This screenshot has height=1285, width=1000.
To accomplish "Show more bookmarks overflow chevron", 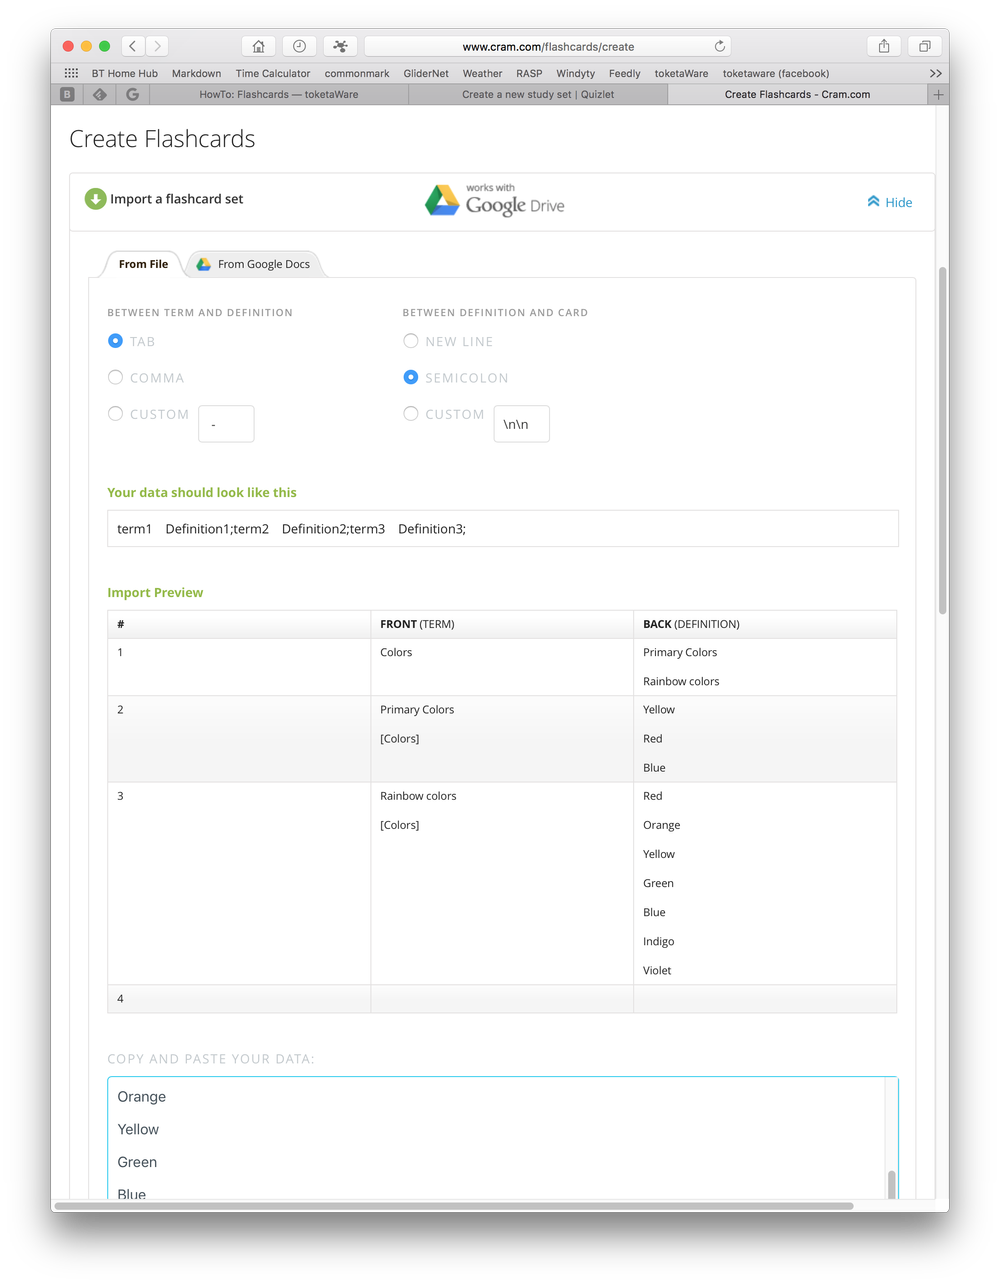I will tap(935, 73).
